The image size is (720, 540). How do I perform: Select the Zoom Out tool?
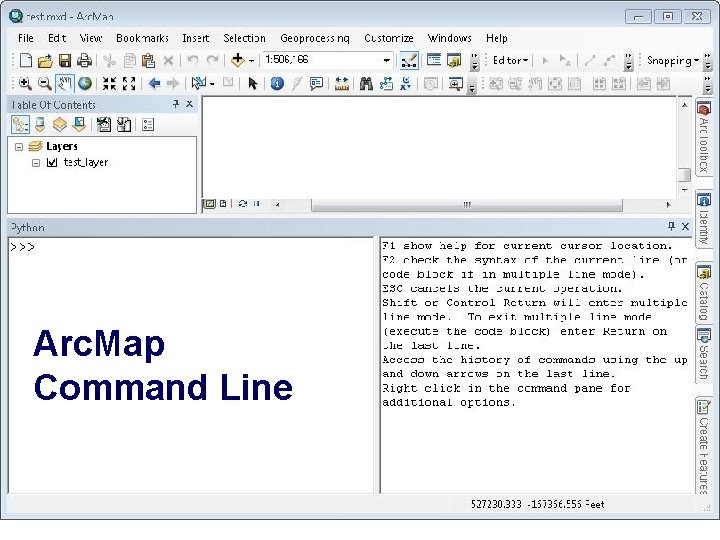[45, 84]
